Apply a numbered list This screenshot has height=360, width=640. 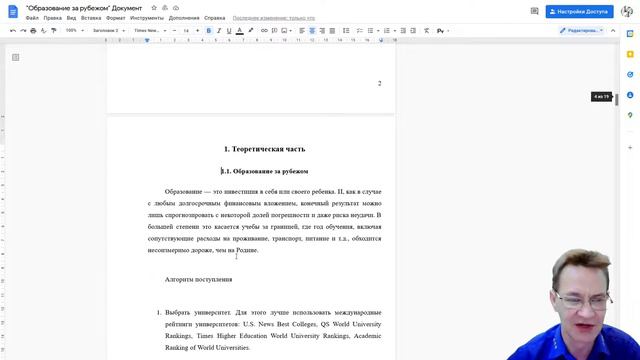387,31
